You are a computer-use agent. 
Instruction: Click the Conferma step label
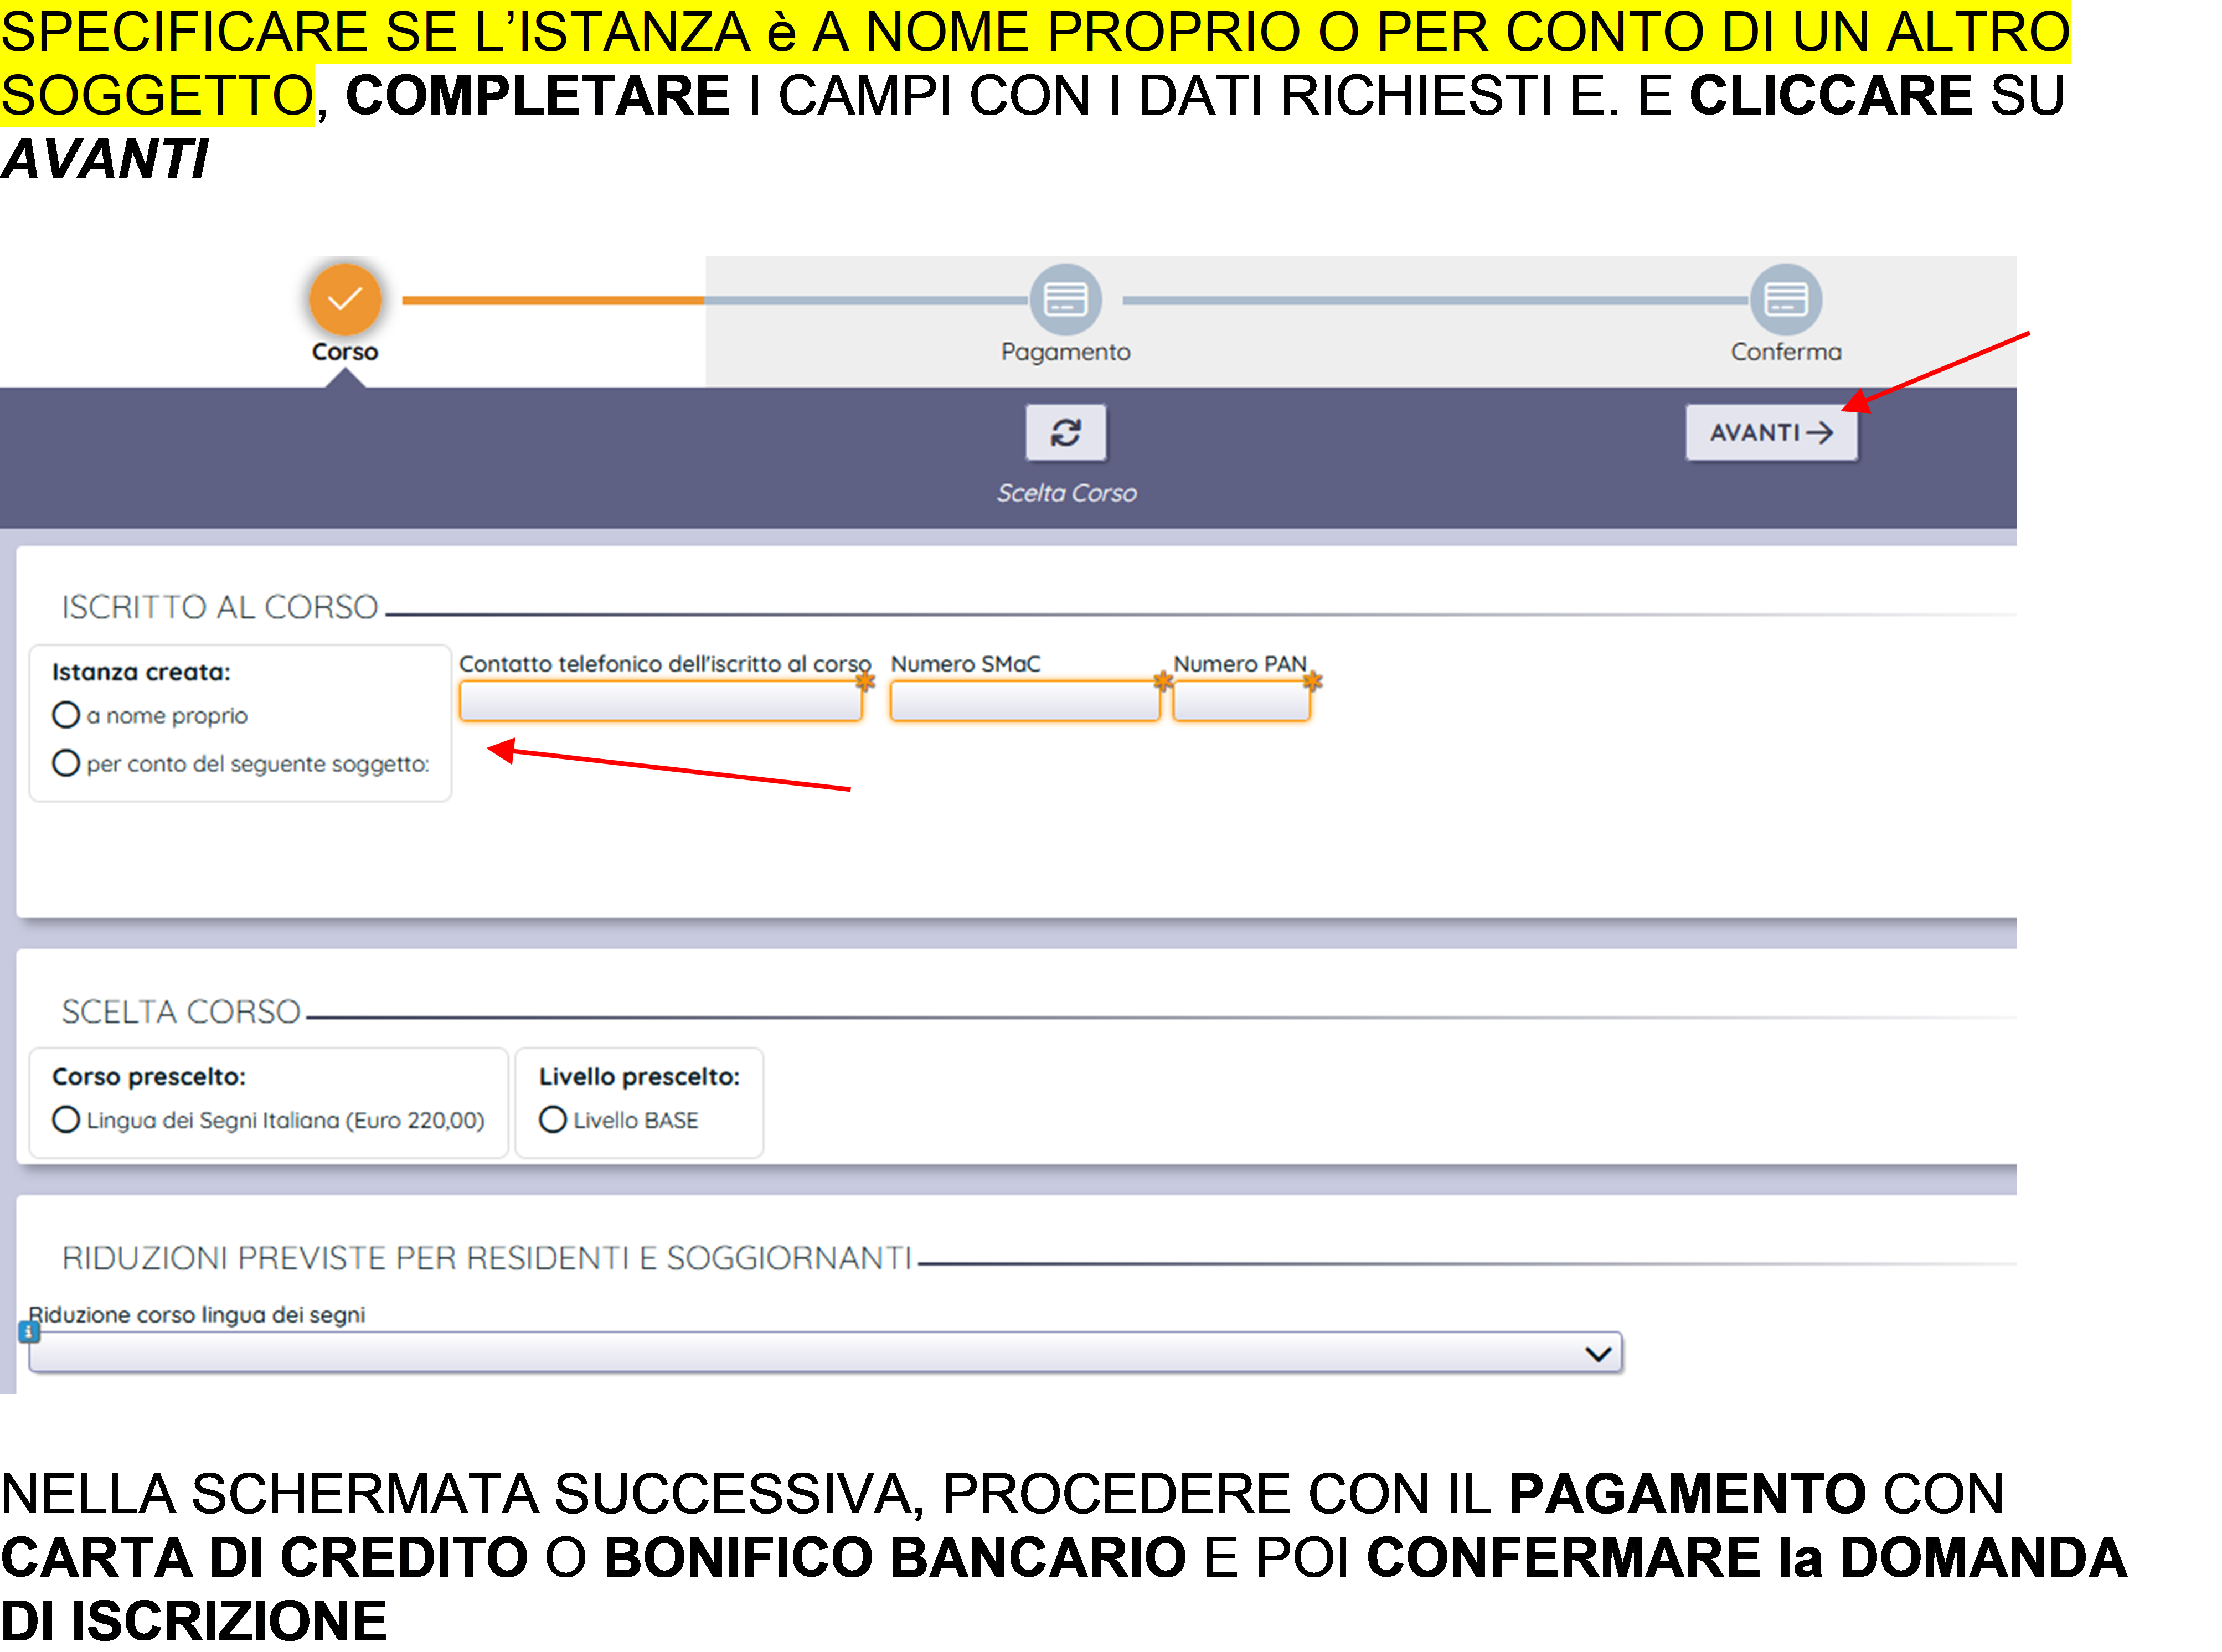coord(1786,352)
